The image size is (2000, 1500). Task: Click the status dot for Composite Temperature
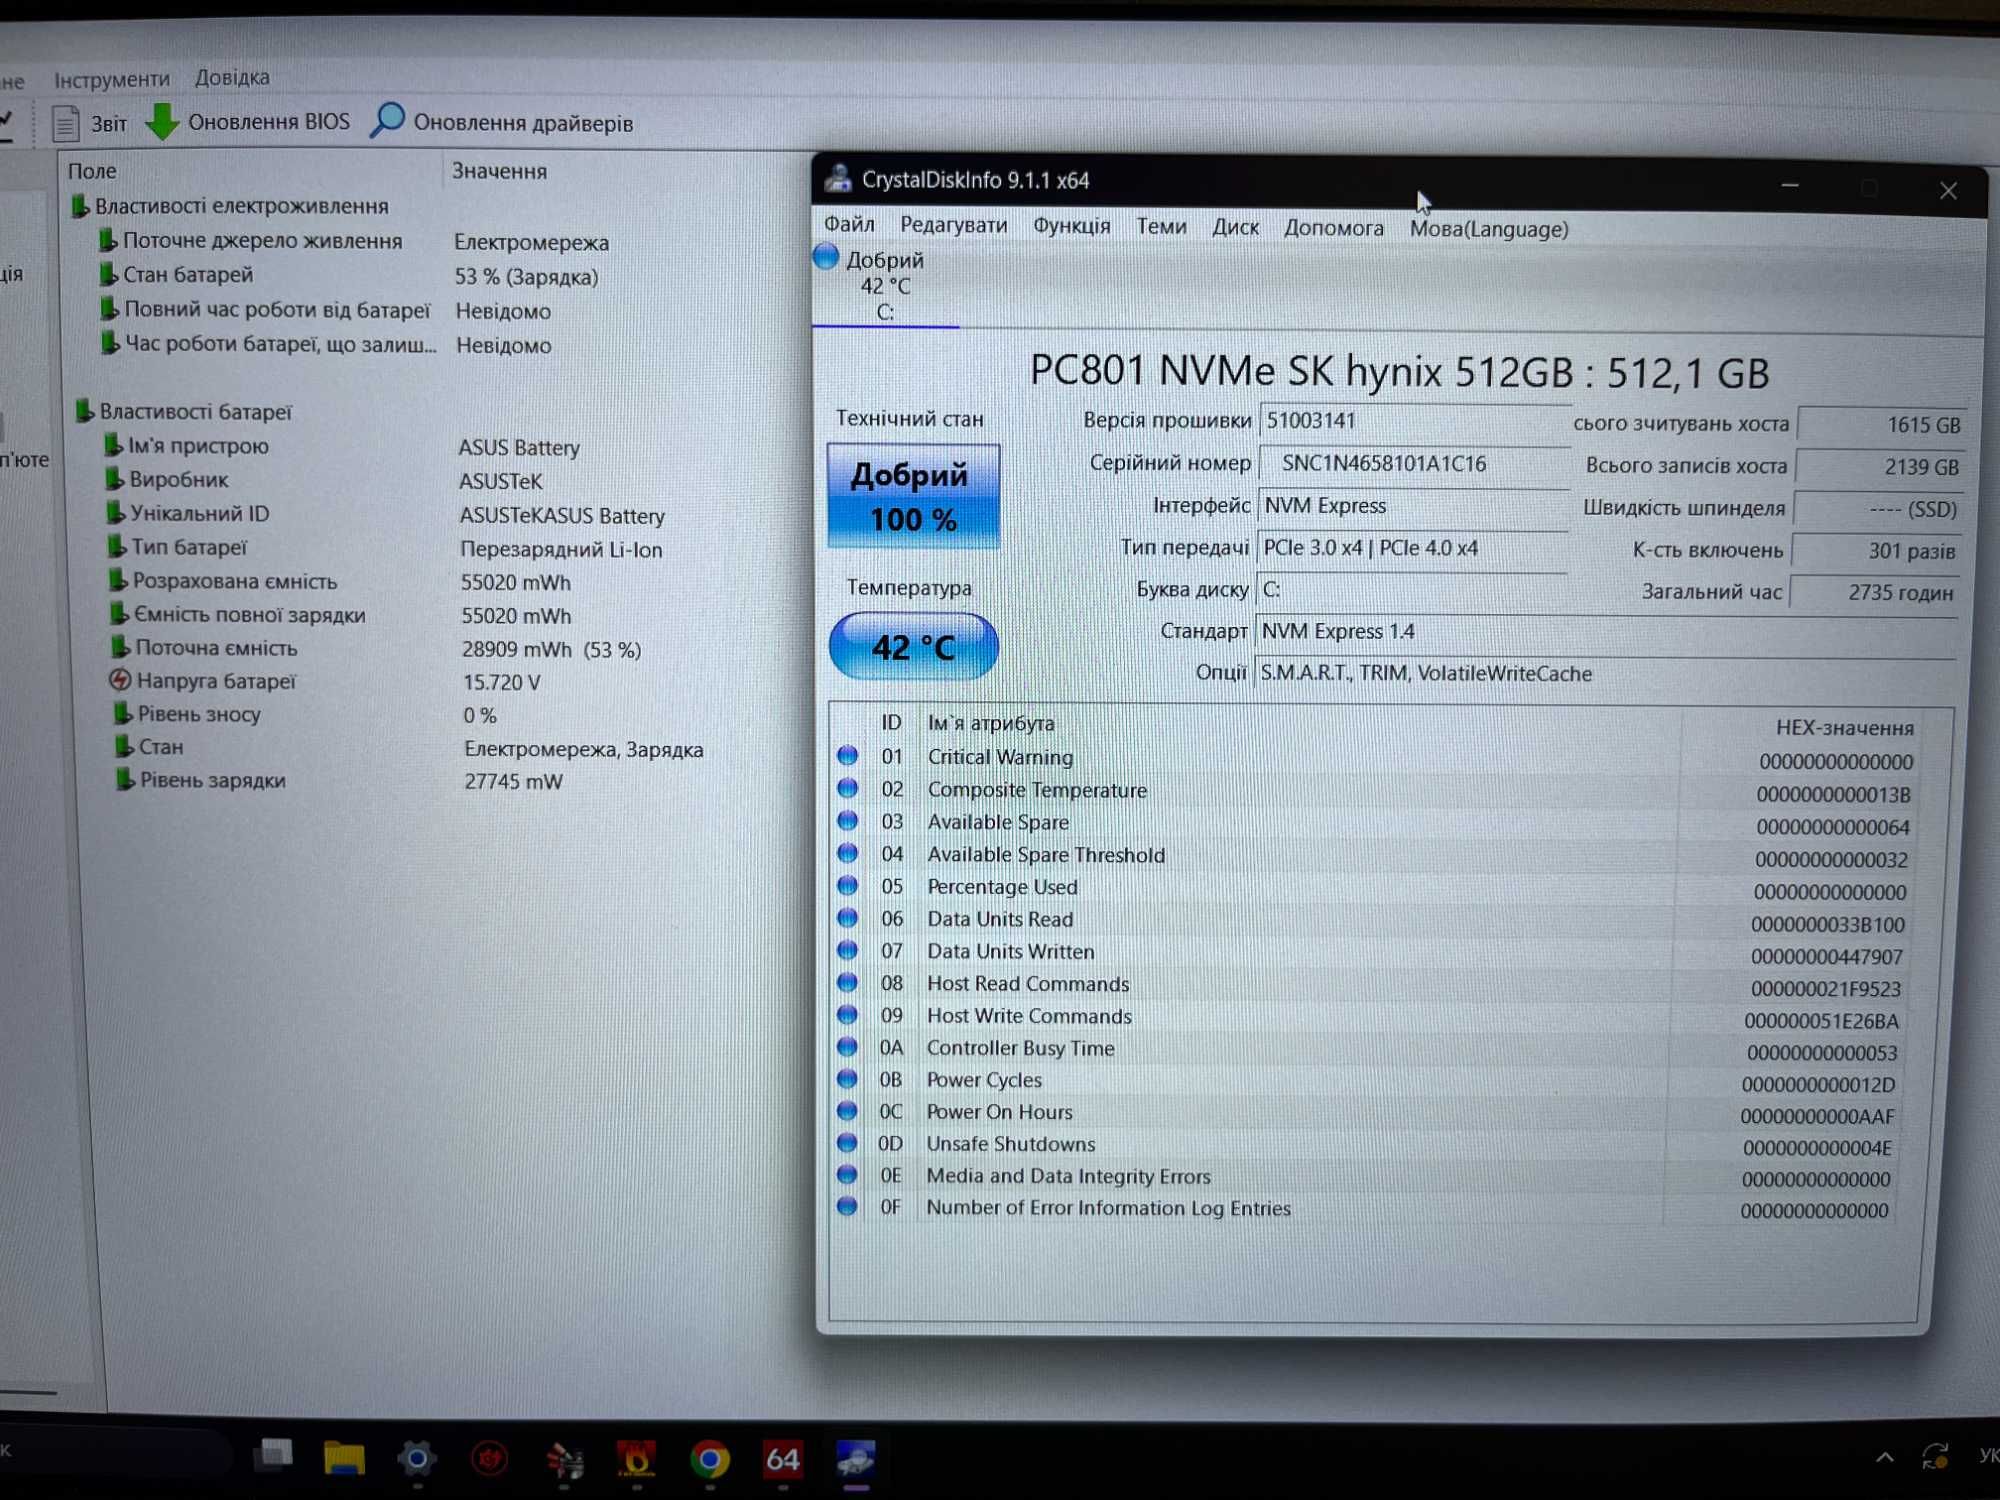[847, 788]
